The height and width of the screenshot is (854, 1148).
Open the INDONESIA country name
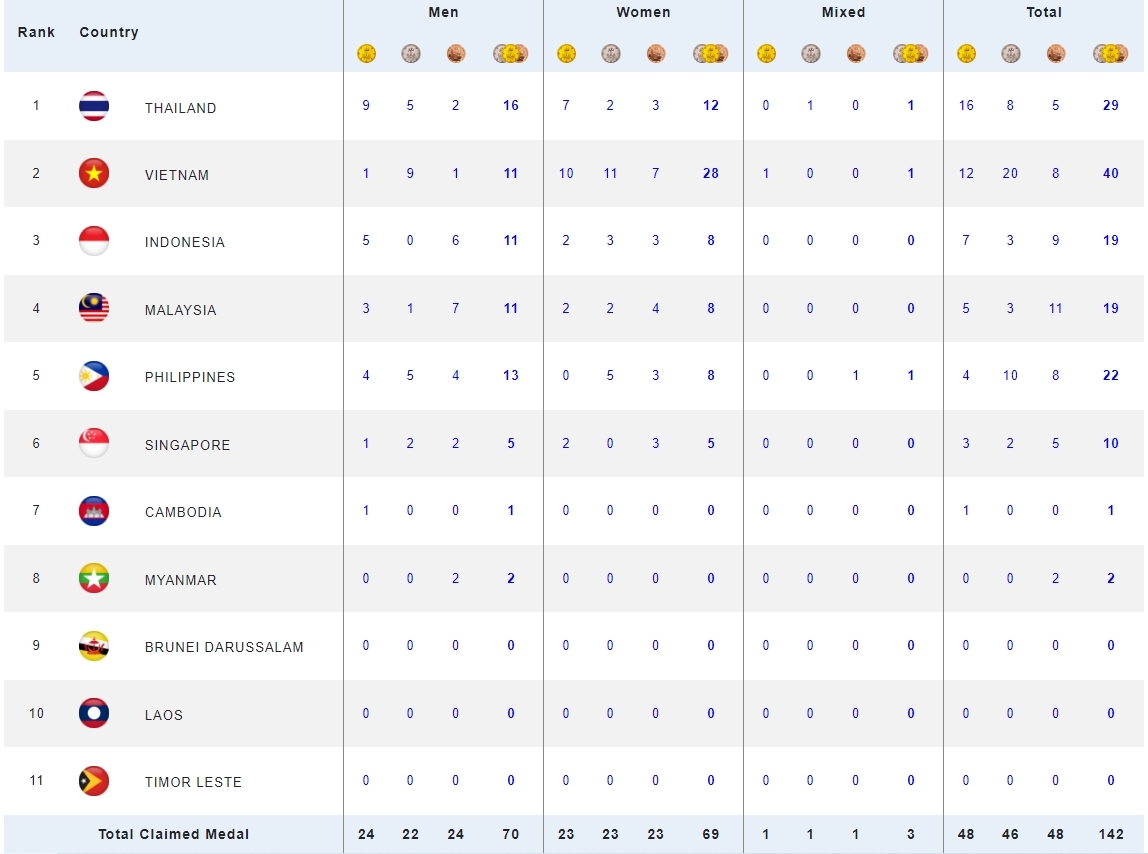[185, 242]
